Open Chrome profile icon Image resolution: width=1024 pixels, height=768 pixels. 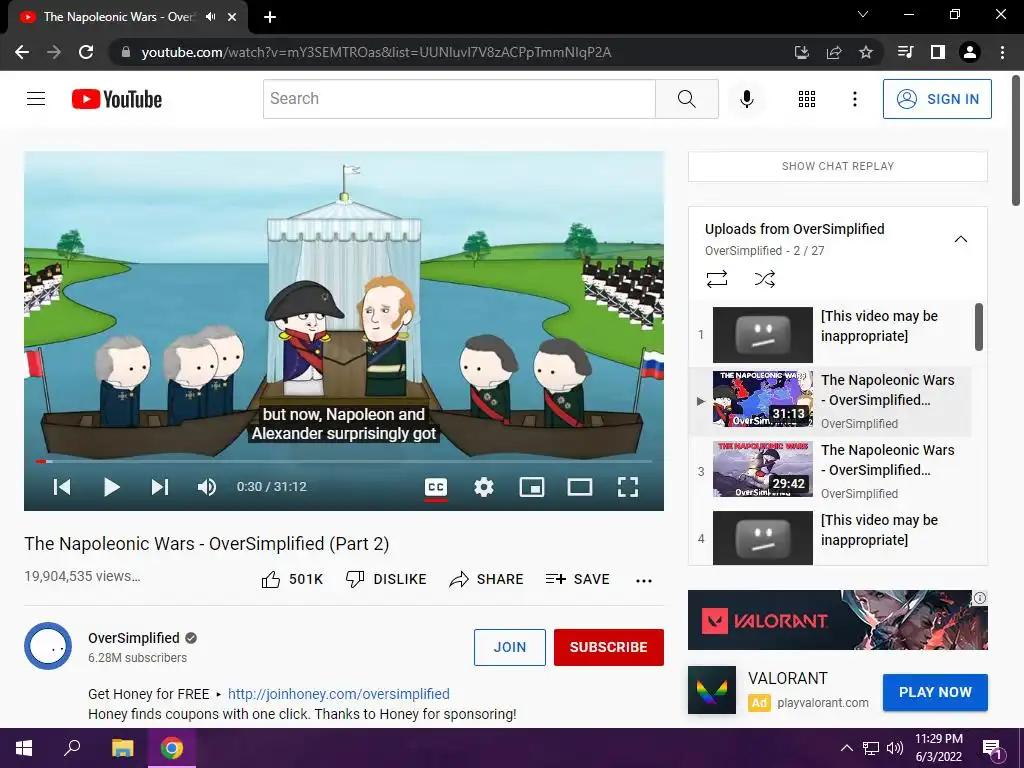970,52
